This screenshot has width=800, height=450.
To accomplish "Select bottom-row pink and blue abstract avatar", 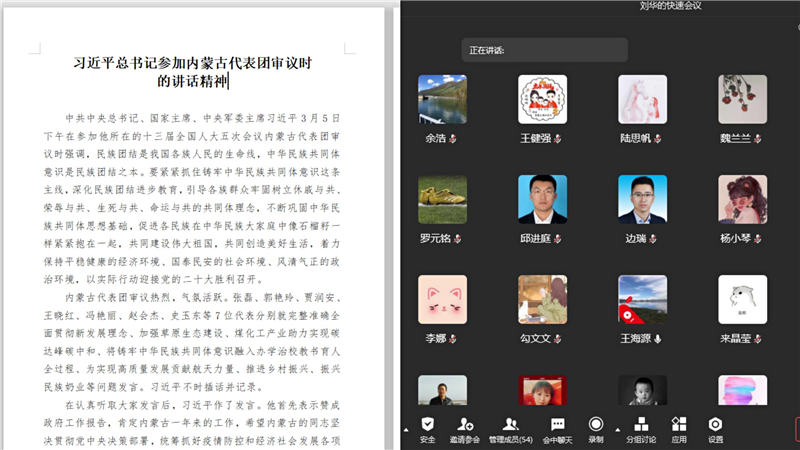I will tap(742, 390).
